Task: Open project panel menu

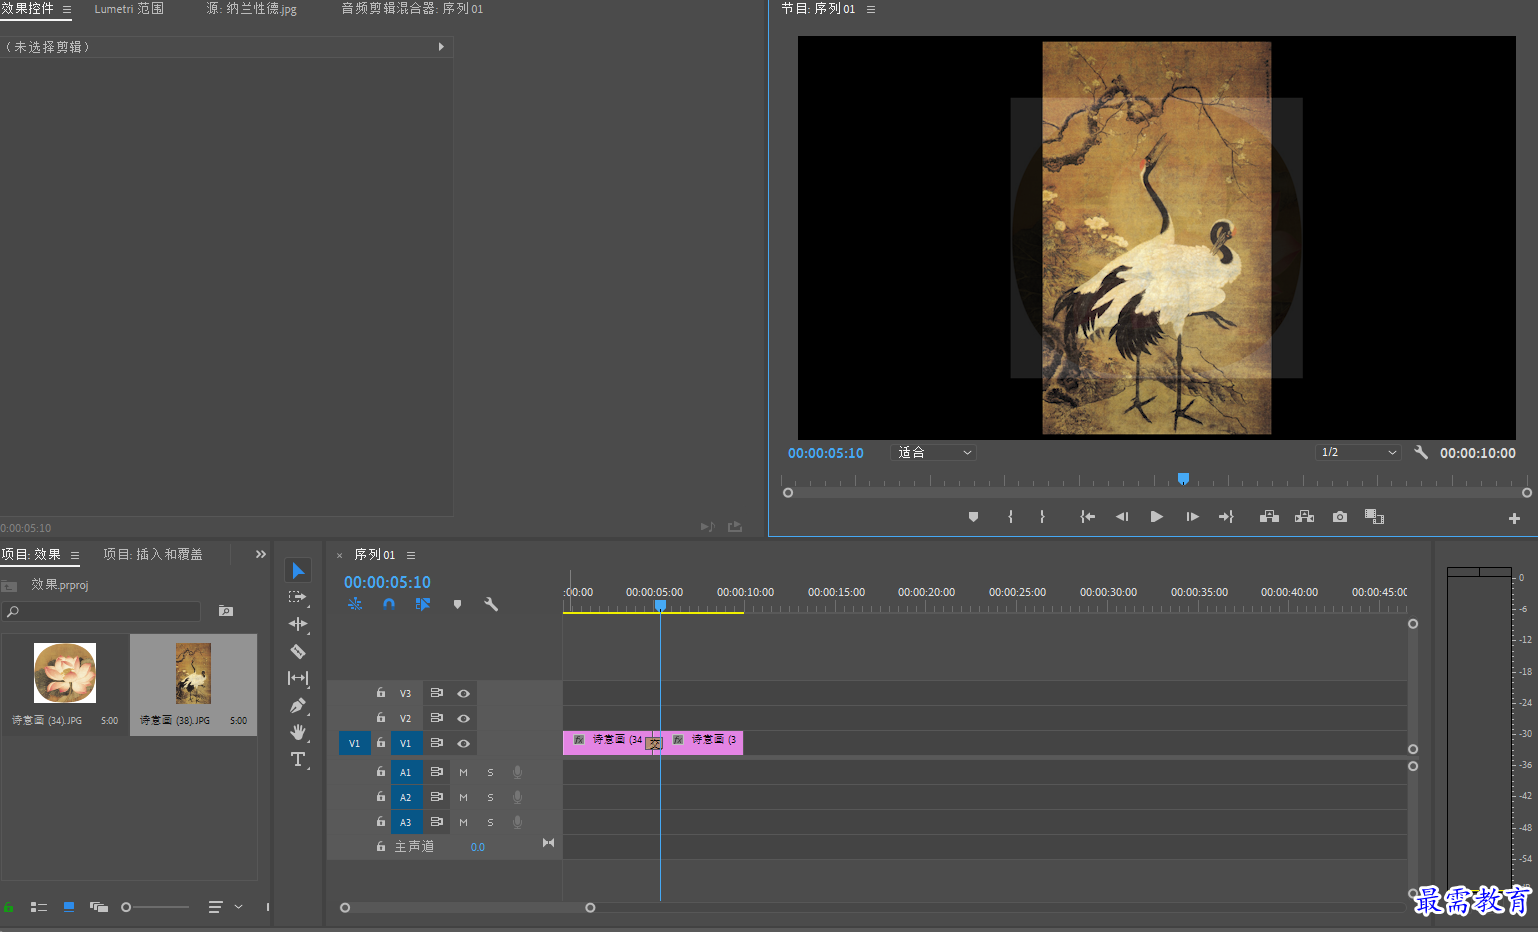Action: pyautogui.click(x=74, y=555)
